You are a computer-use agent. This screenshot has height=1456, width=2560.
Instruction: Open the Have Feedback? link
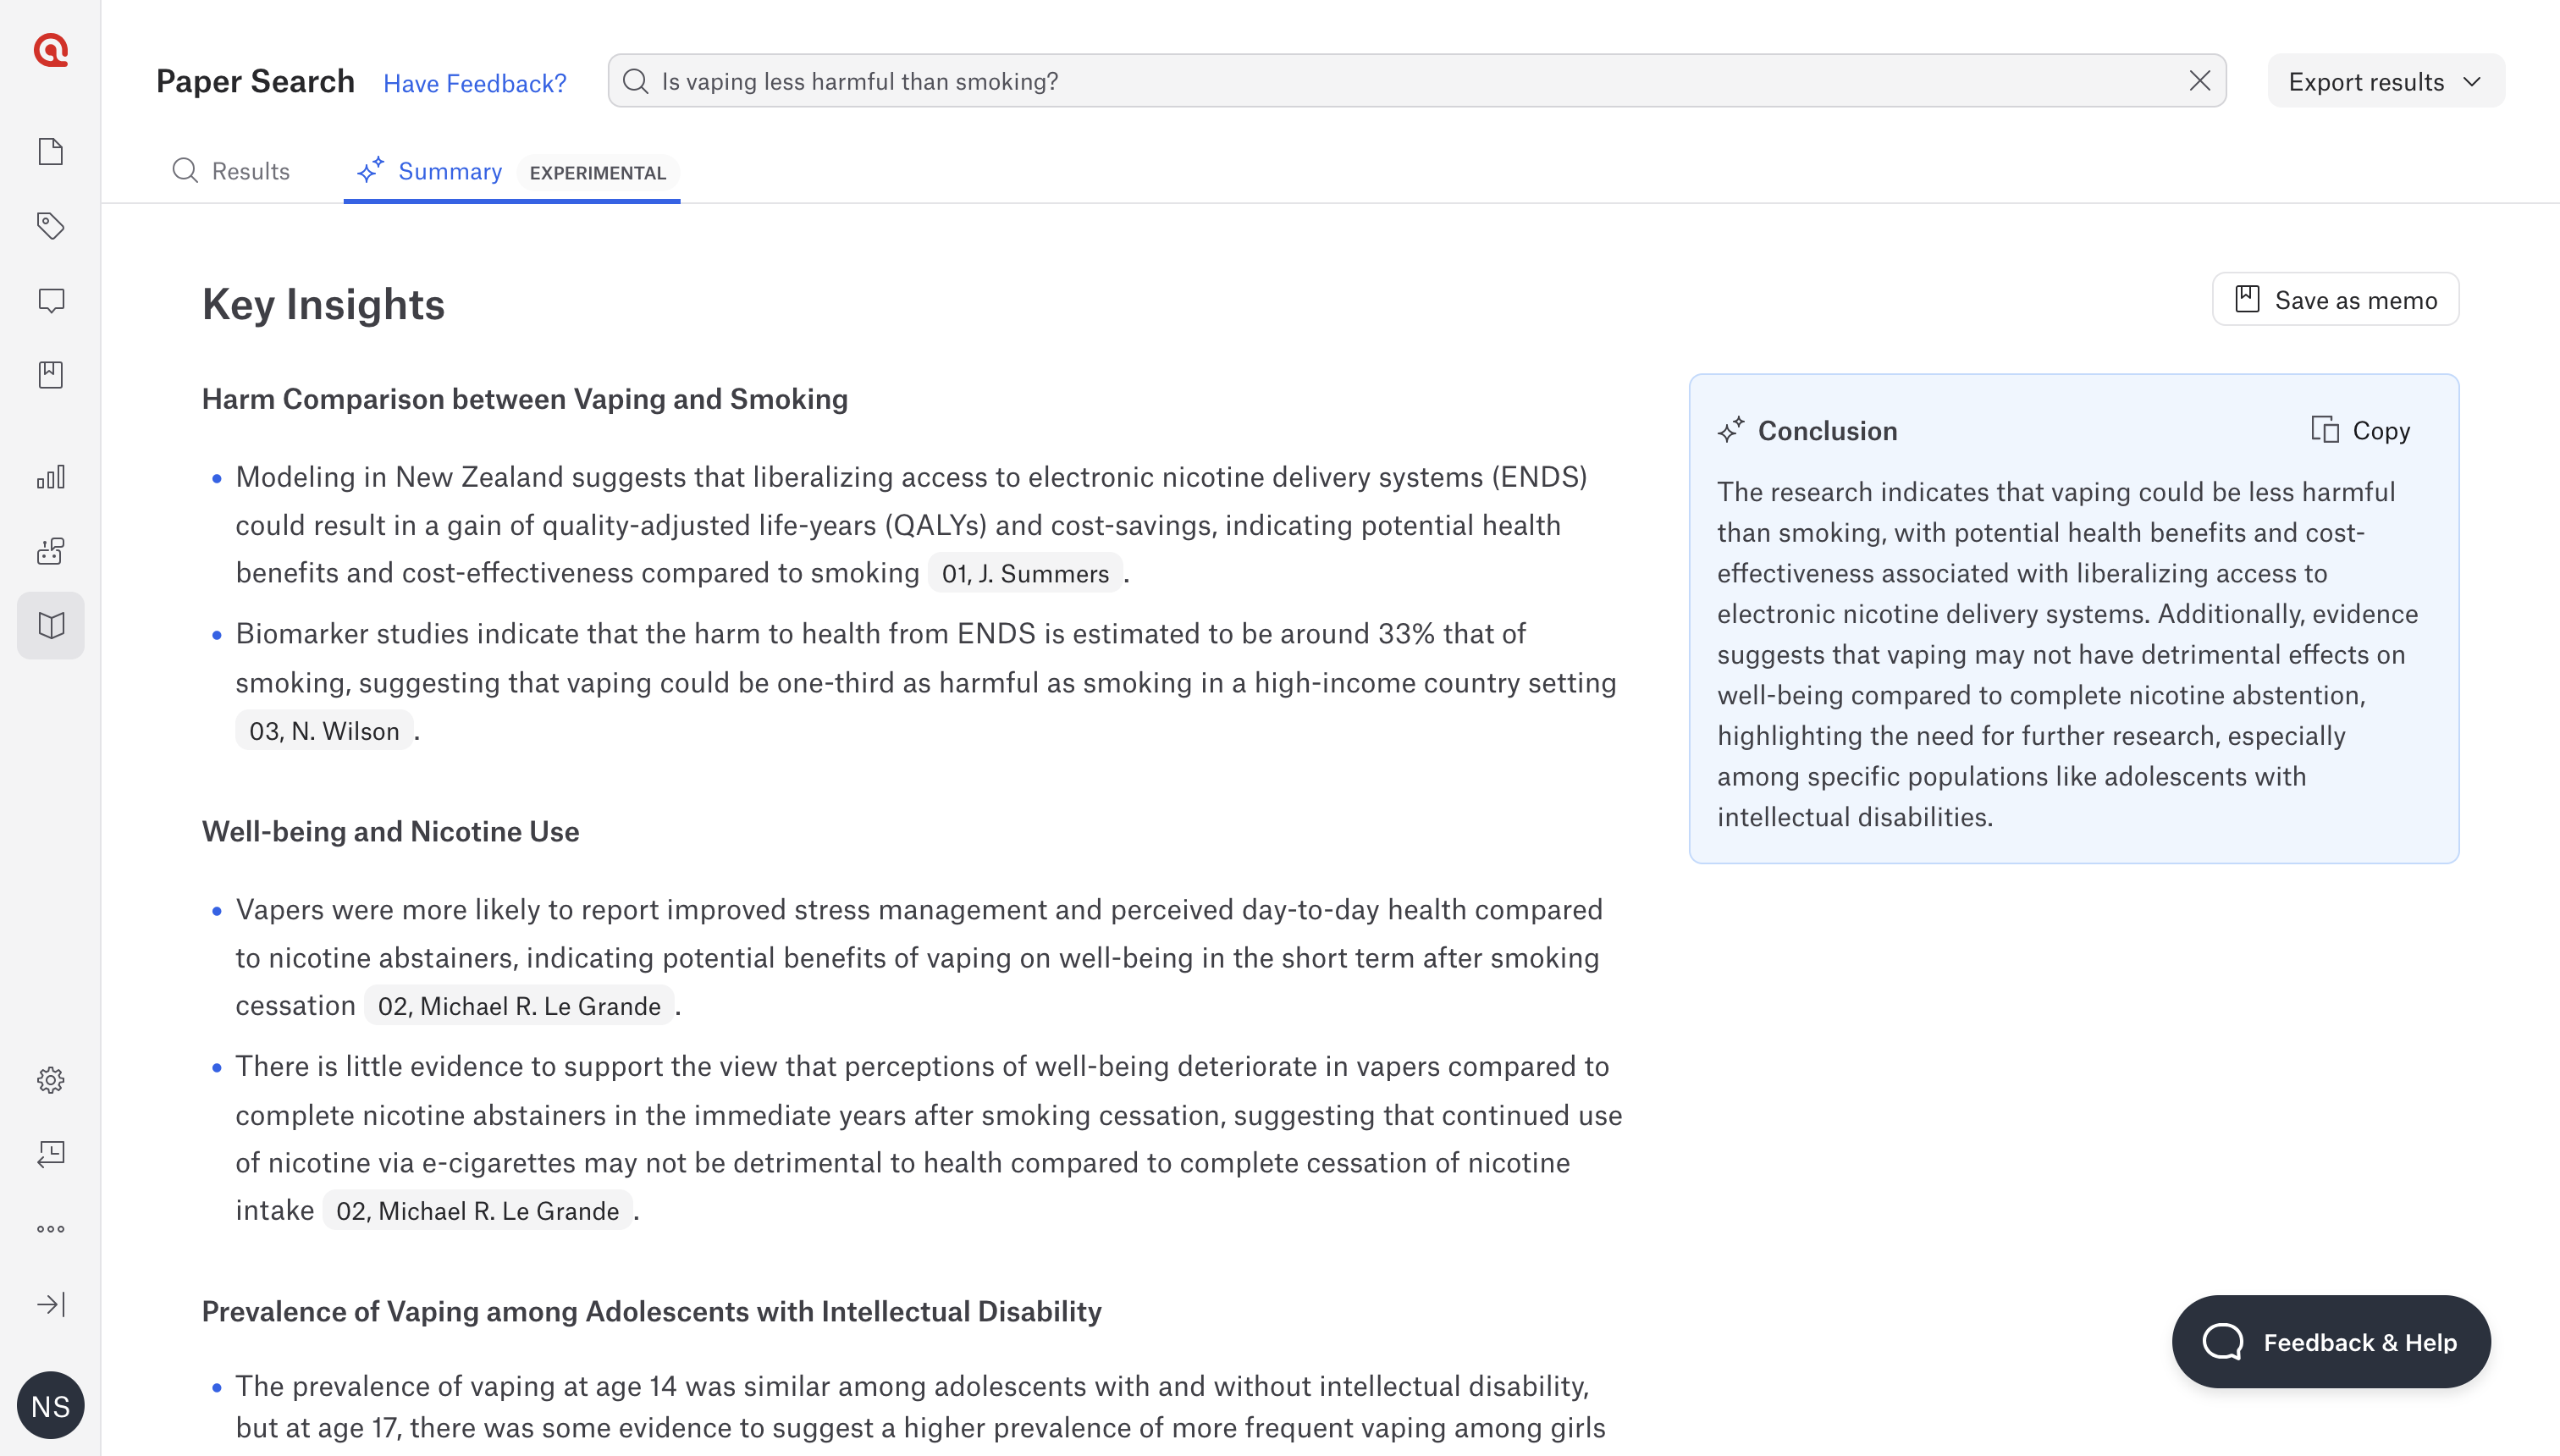[475, 83]
